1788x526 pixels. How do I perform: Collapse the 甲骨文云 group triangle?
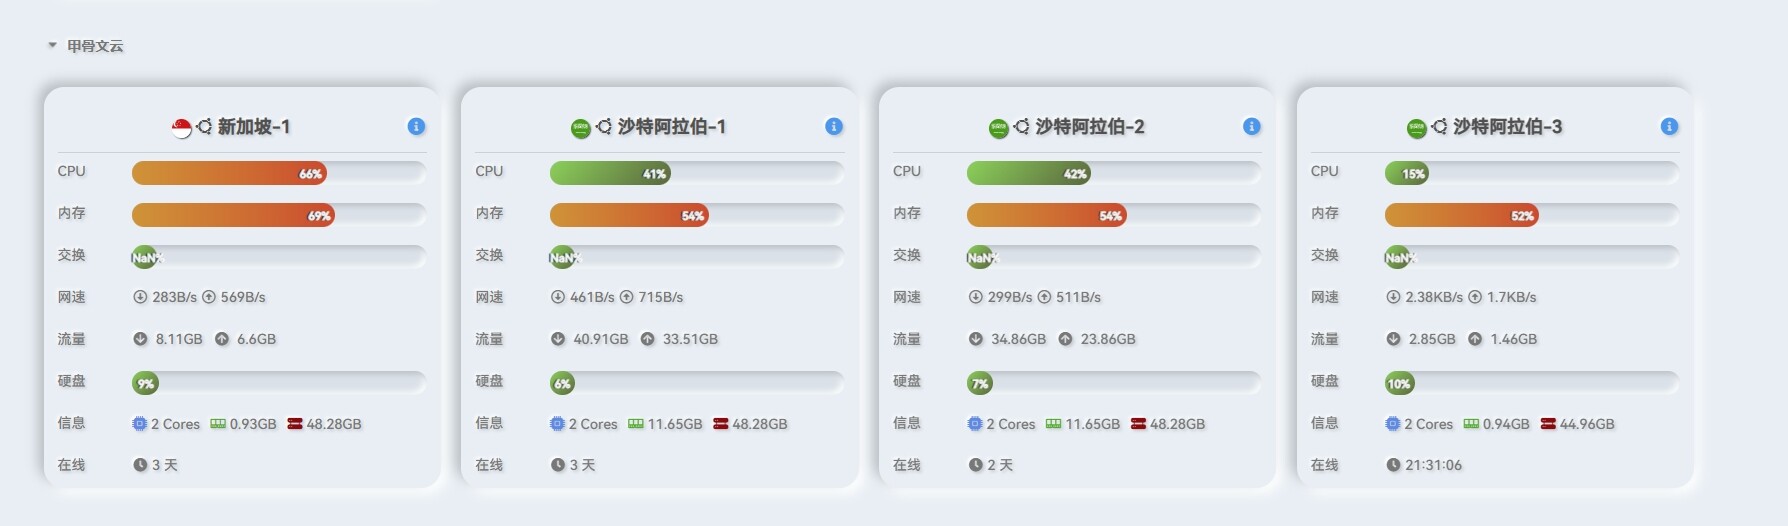click(52, 45)
